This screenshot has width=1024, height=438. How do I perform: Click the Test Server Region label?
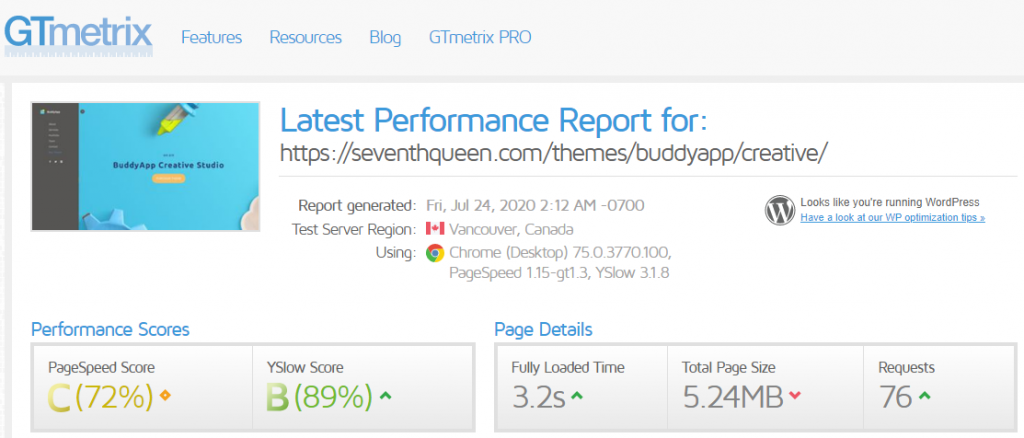(x=353, y=230)
